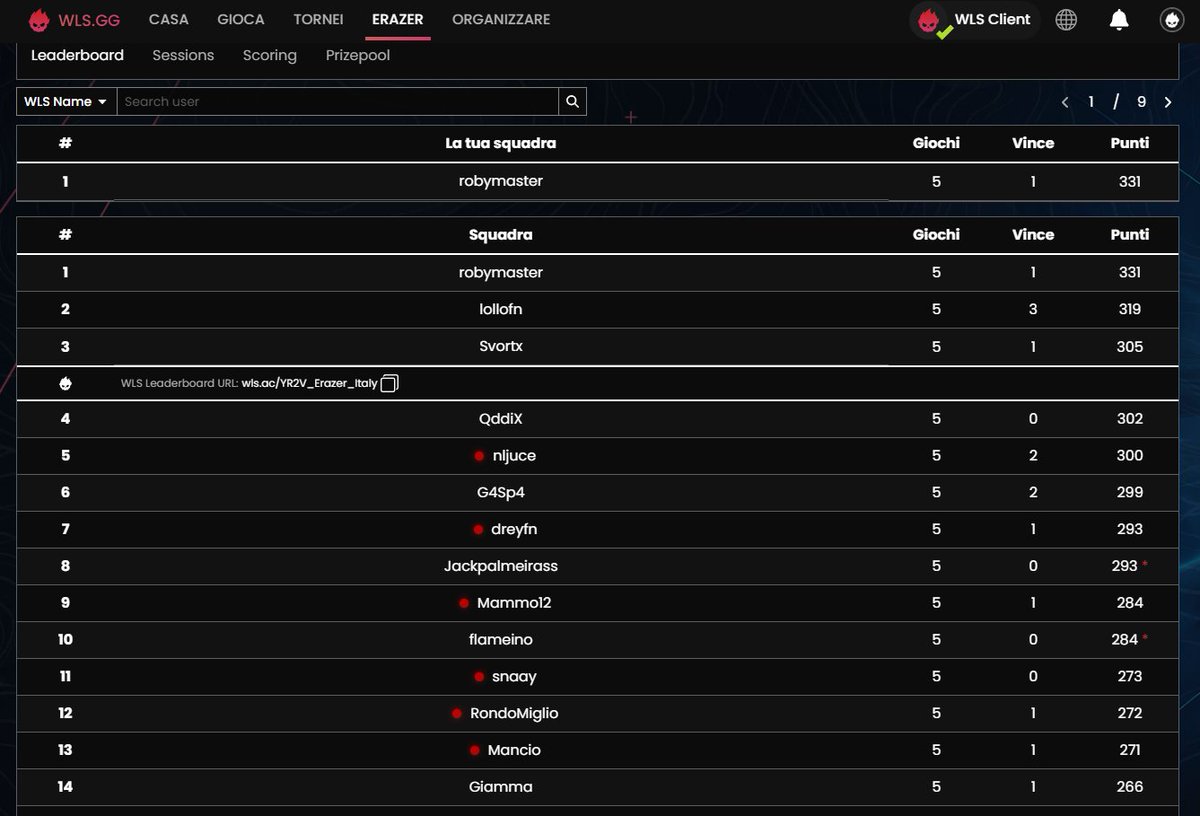The width and height of the screenshot is (1200, 816).
Task: Open the TORNEI menu
Action: [x=318, y=19]
